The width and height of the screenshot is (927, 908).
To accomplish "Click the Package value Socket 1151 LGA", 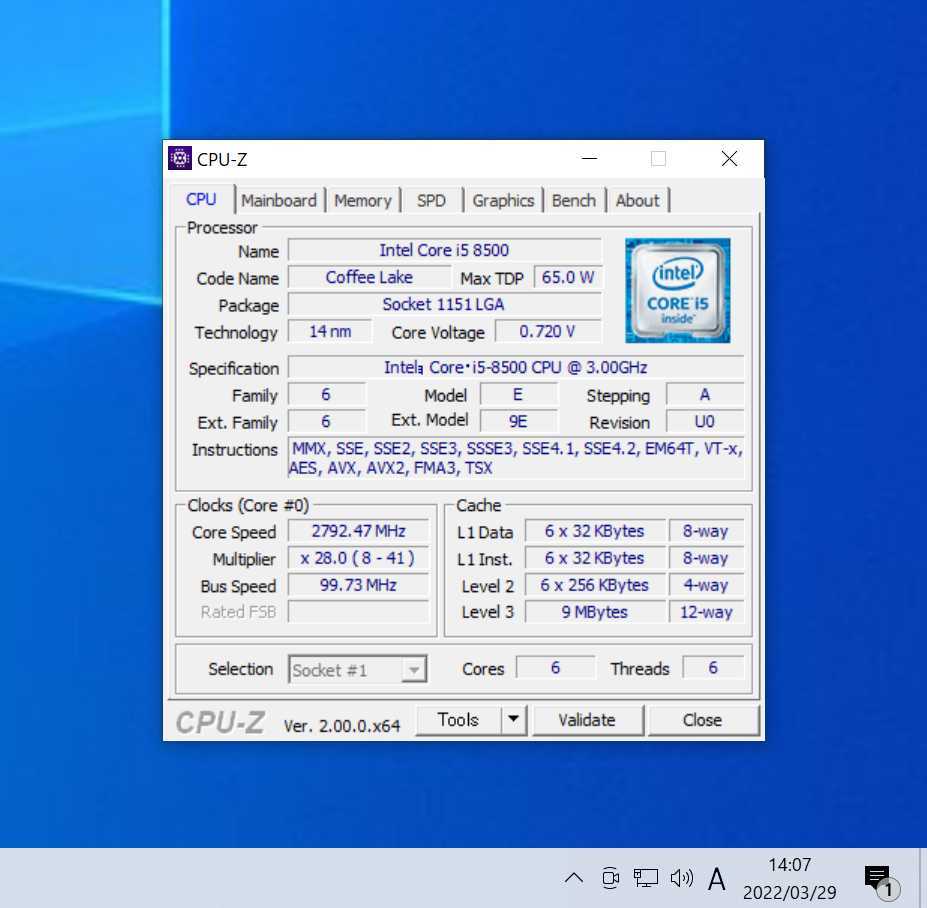I will 445,304.
